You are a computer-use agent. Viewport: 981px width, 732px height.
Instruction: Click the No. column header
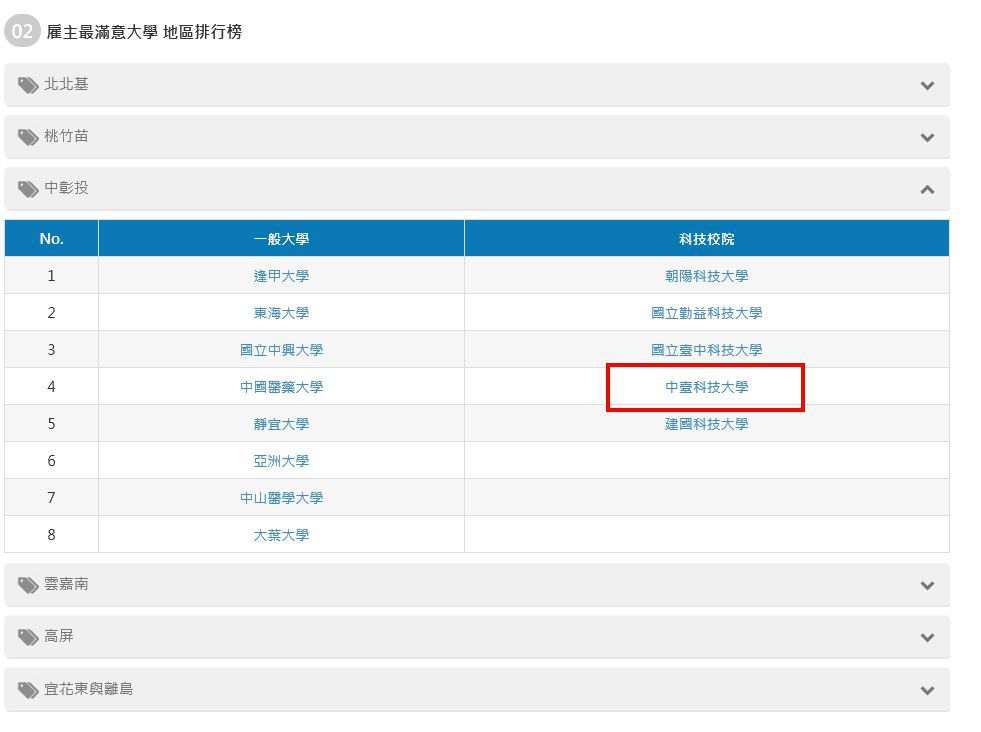tap(51, 238)
